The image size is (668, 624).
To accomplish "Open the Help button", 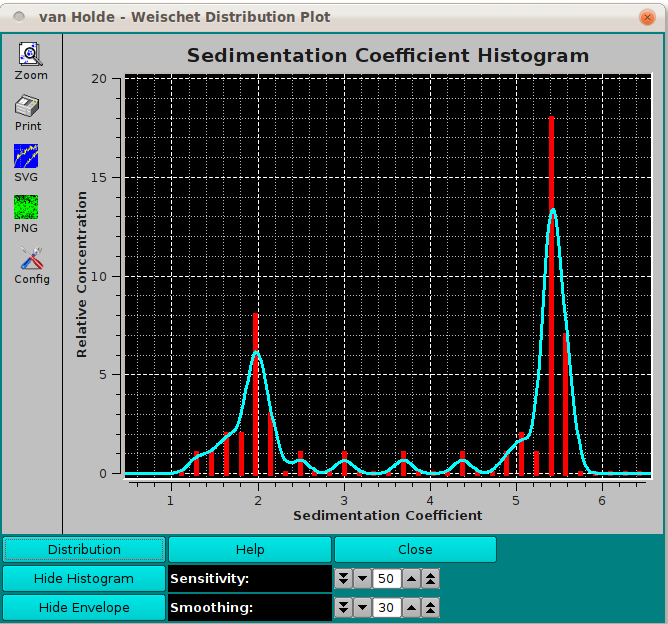I will coord(250,550).
